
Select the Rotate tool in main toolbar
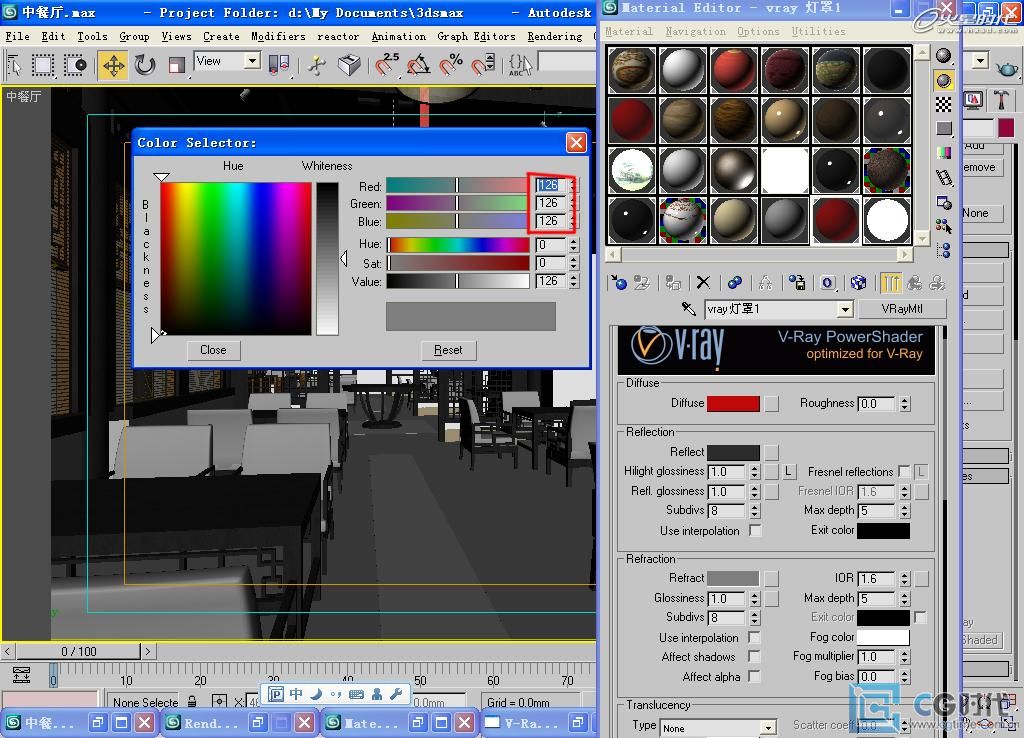click(145, 65)
